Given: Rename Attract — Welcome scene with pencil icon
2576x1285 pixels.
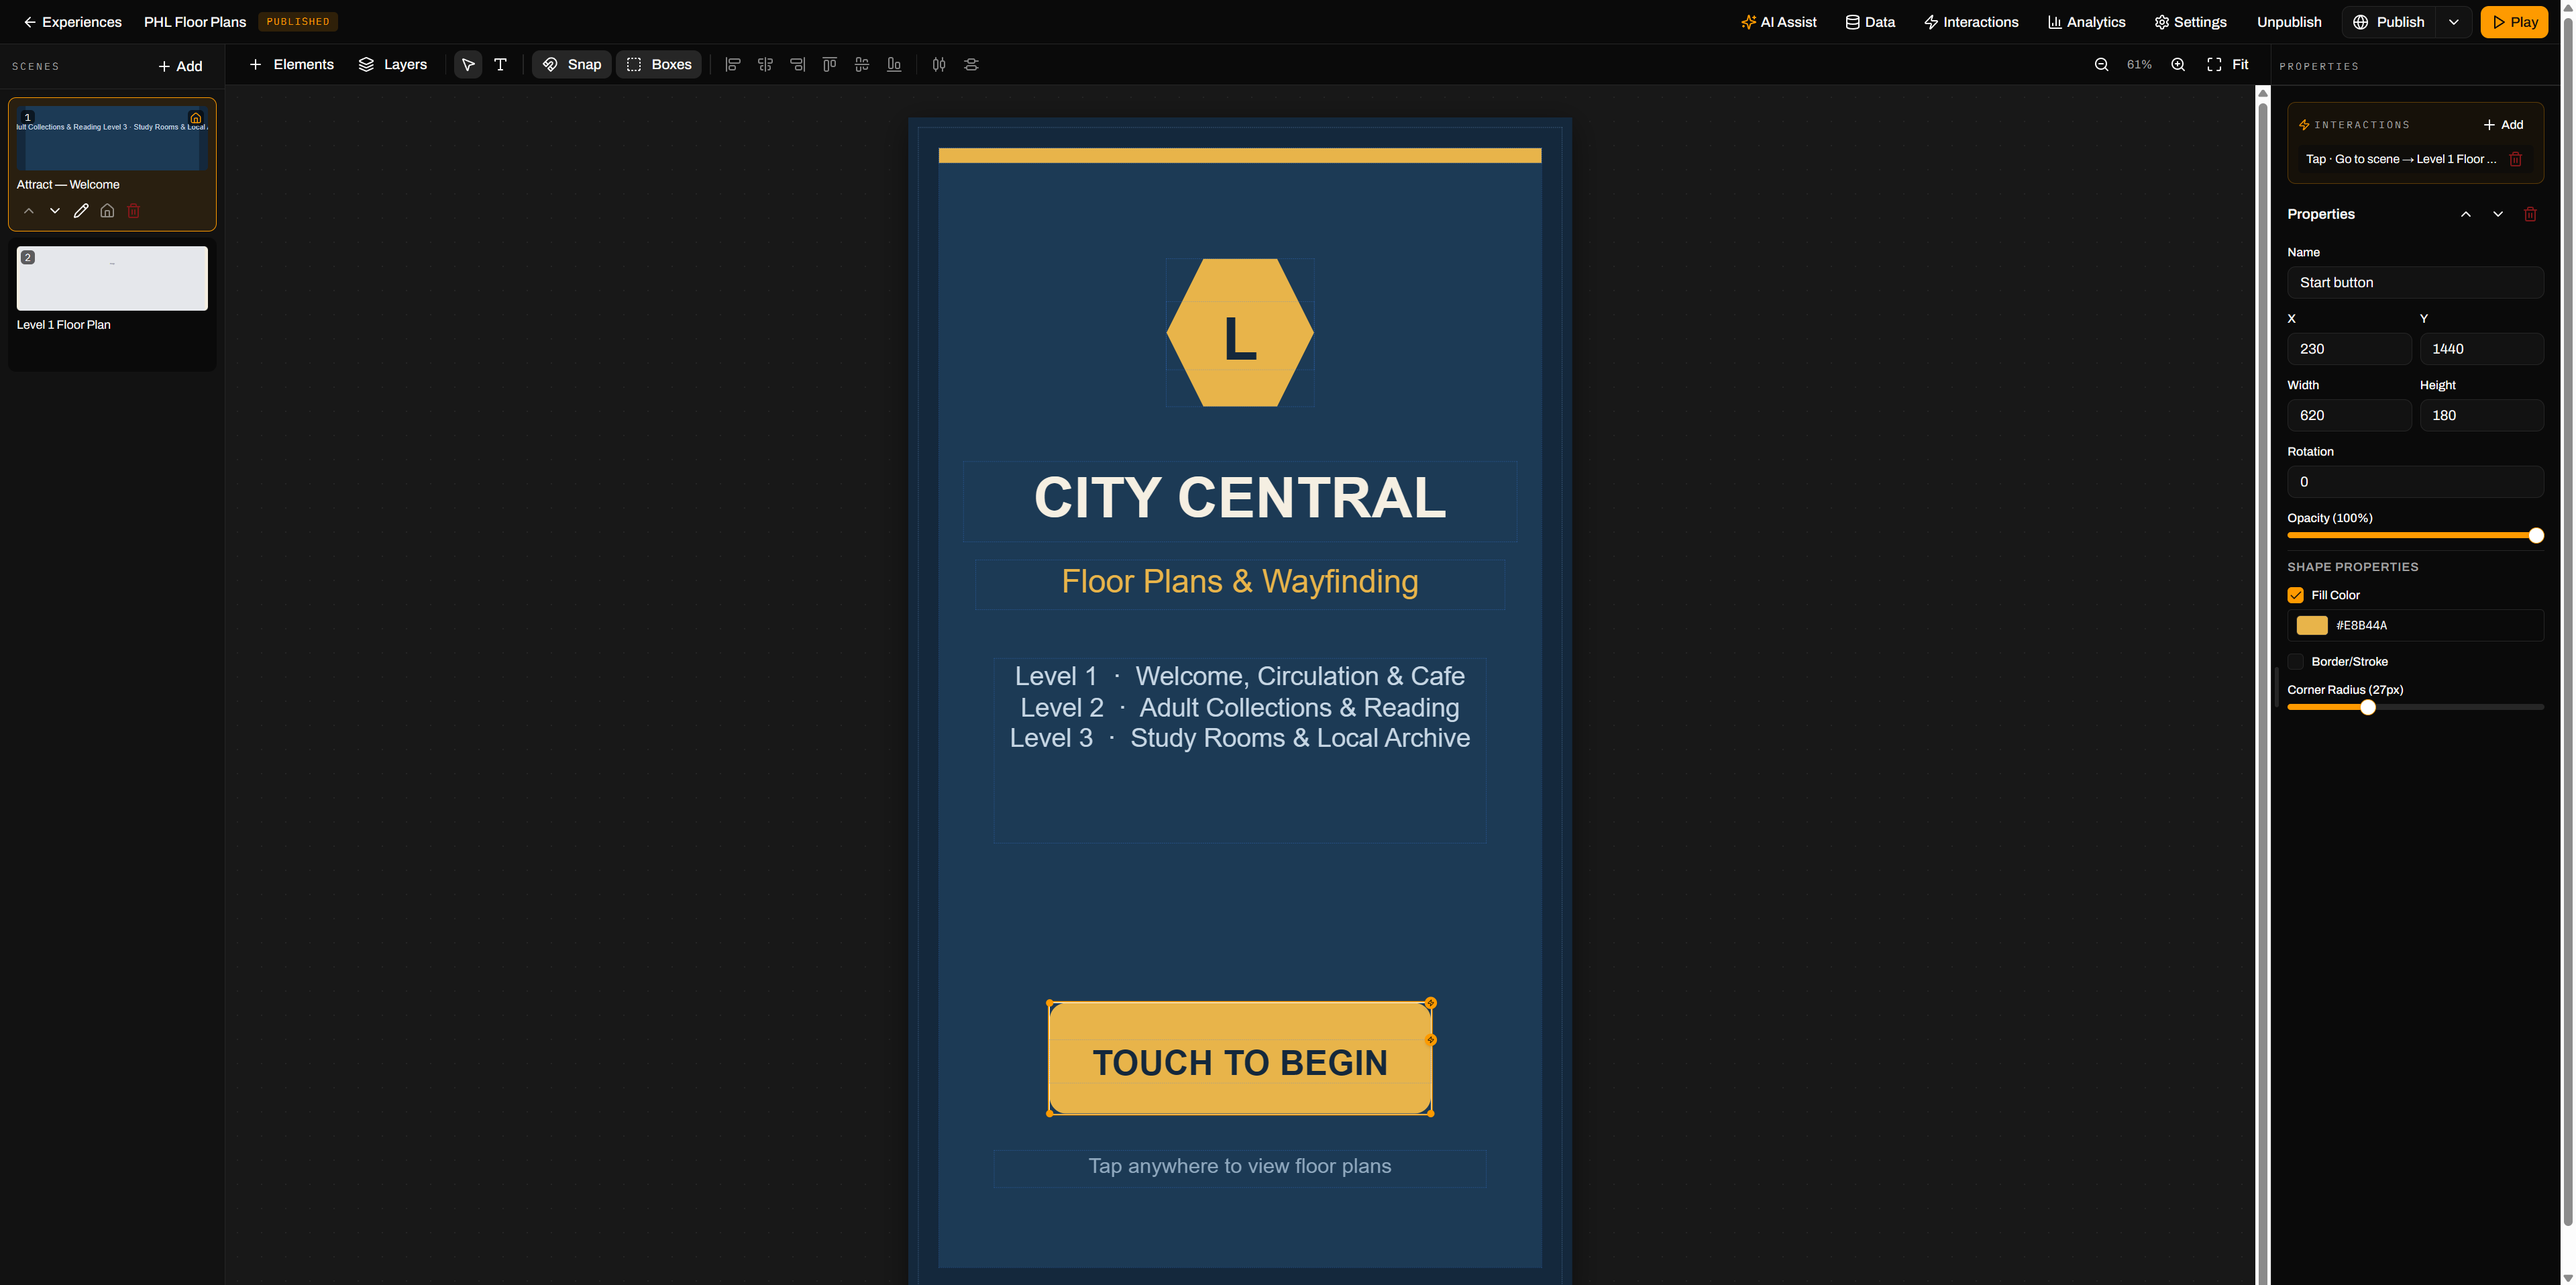Looking at the screenshot, I should [81, 211].
